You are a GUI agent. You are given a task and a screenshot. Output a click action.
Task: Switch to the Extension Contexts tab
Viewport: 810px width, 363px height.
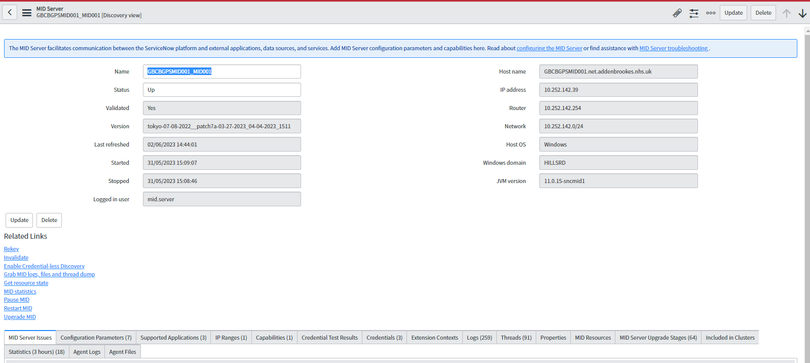point(434,338)
